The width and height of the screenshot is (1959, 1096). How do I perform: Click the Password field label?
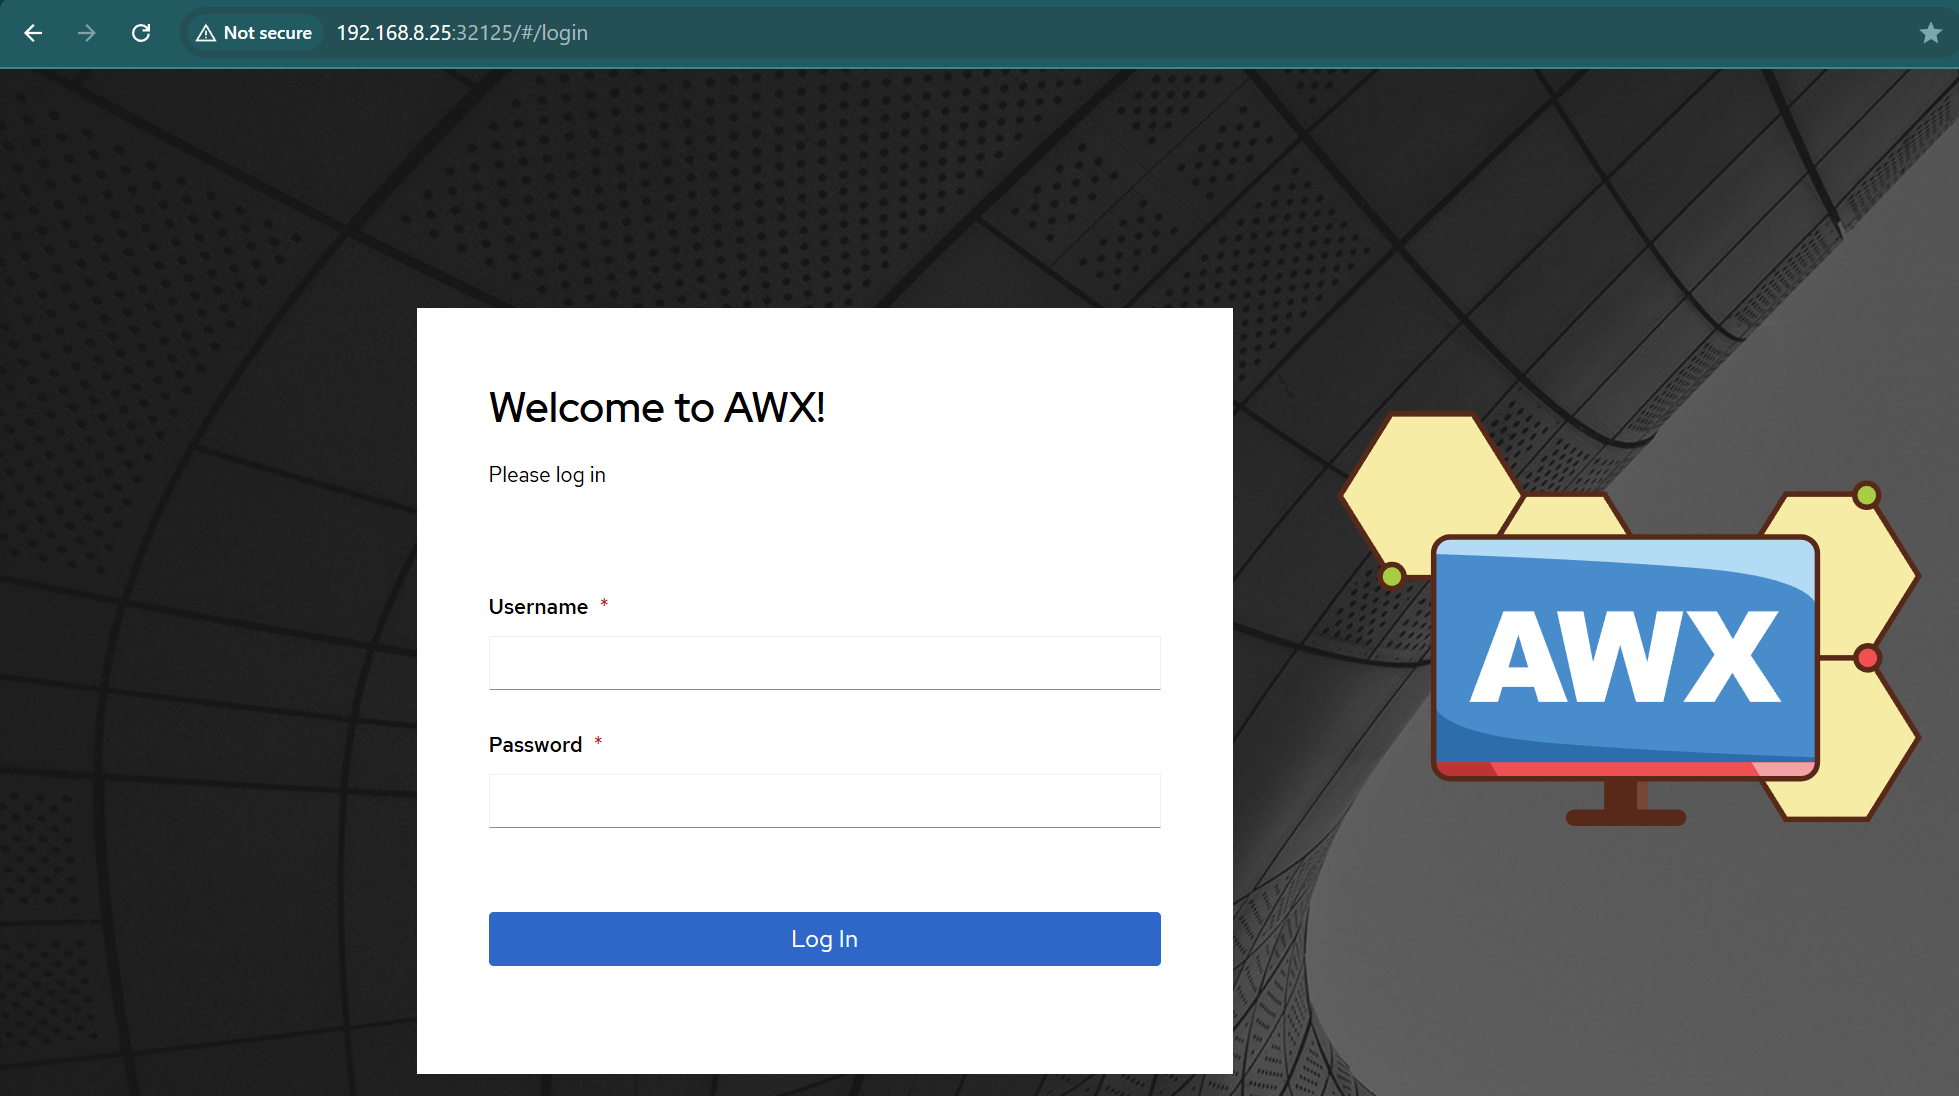pyautogui.click(x=535, y=745)
